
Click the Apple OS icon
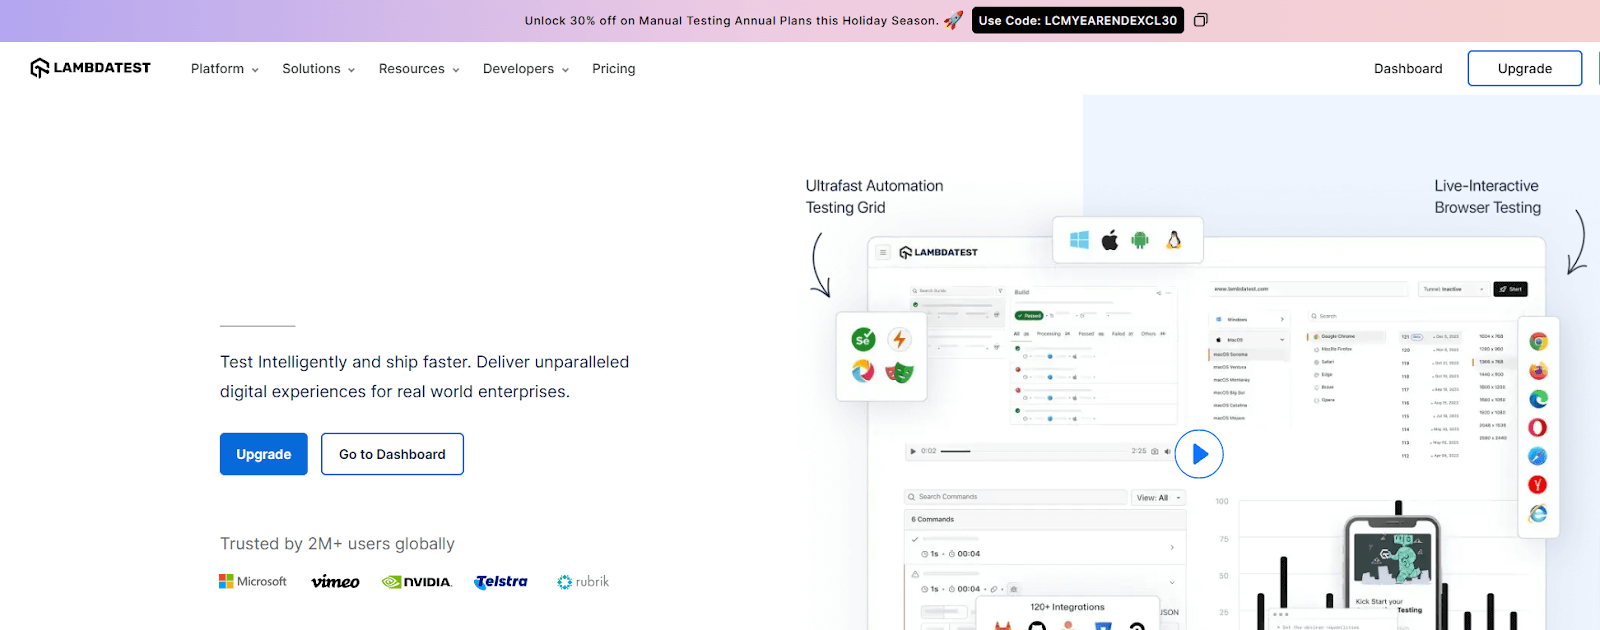pyautogui.click(x=1110, y=240)
